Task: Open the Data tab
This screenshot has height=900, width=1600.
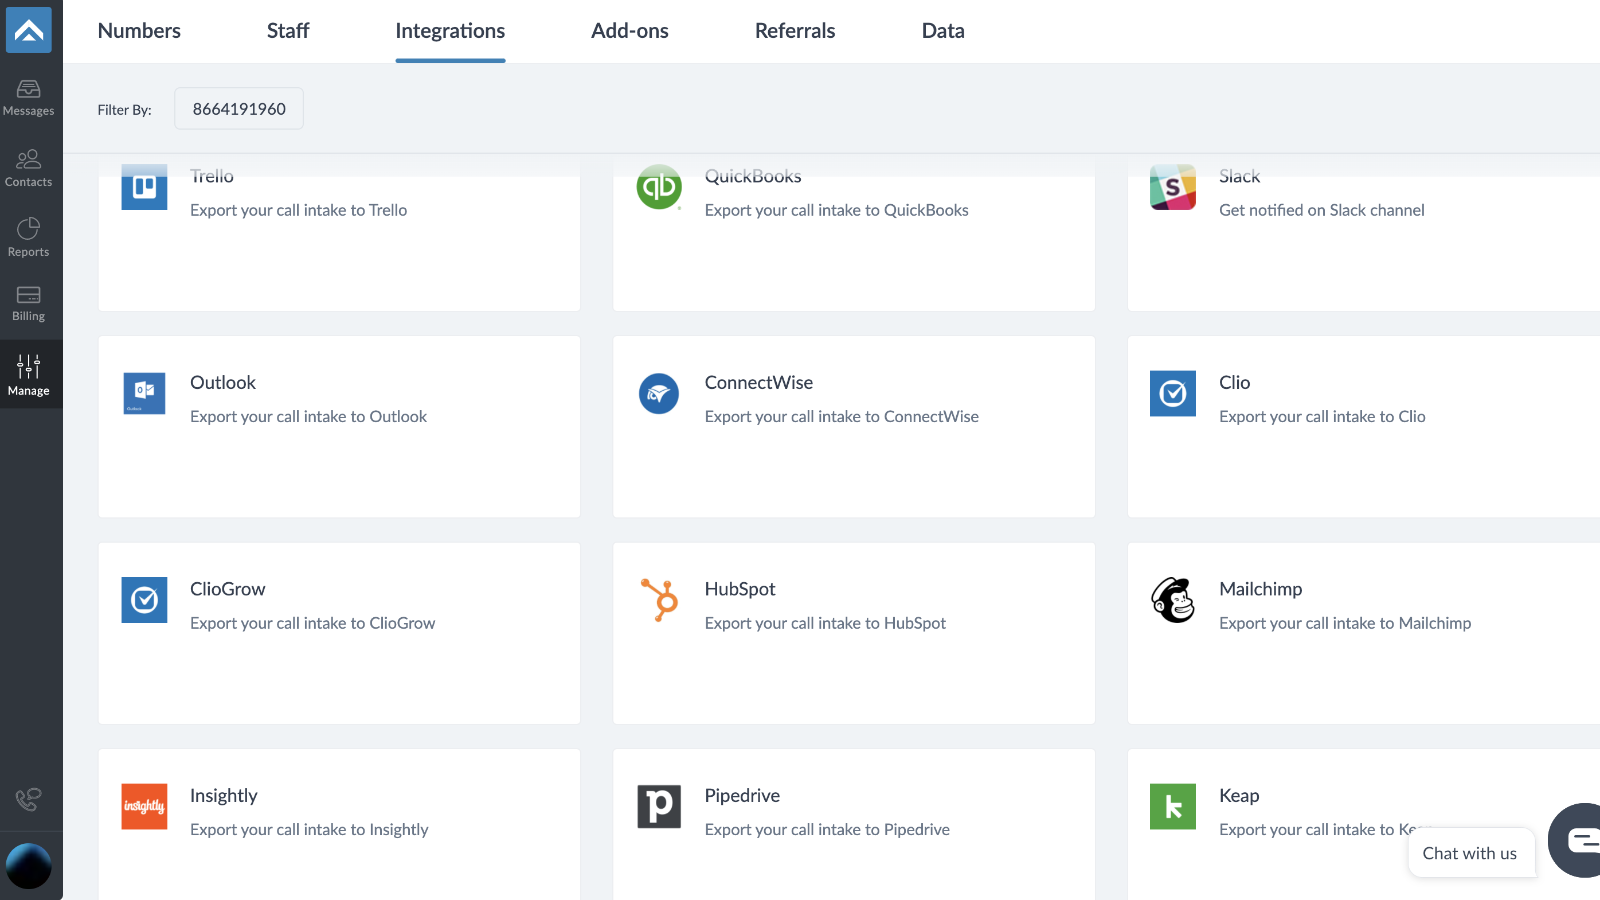Action: [x=942, y=31]
